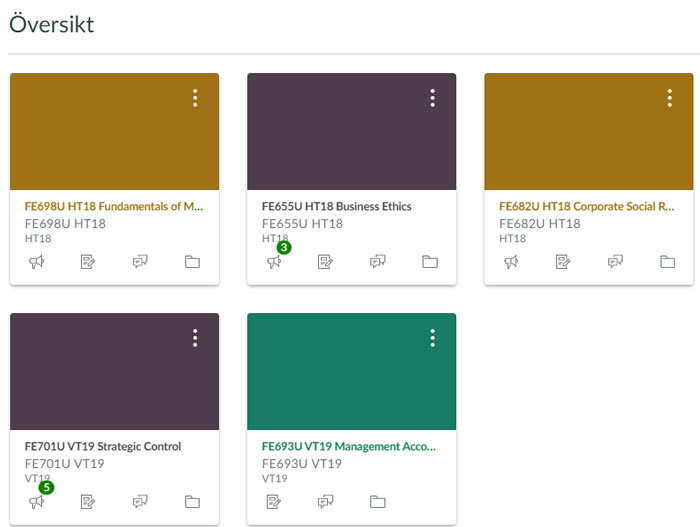The height and width of the screenshot is (527, 700).
Task: Open files folder icon on FE682U card
Action: point(667,262)
